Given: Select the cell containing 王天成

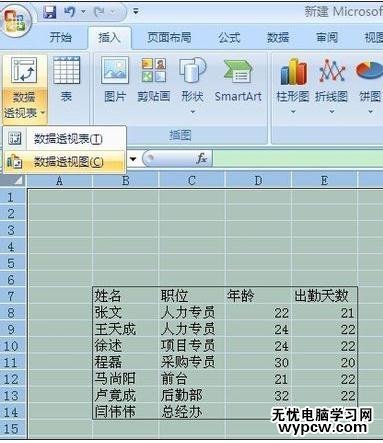Looking at the screenshot, I should pyautogui.click(x=126, y=329).
